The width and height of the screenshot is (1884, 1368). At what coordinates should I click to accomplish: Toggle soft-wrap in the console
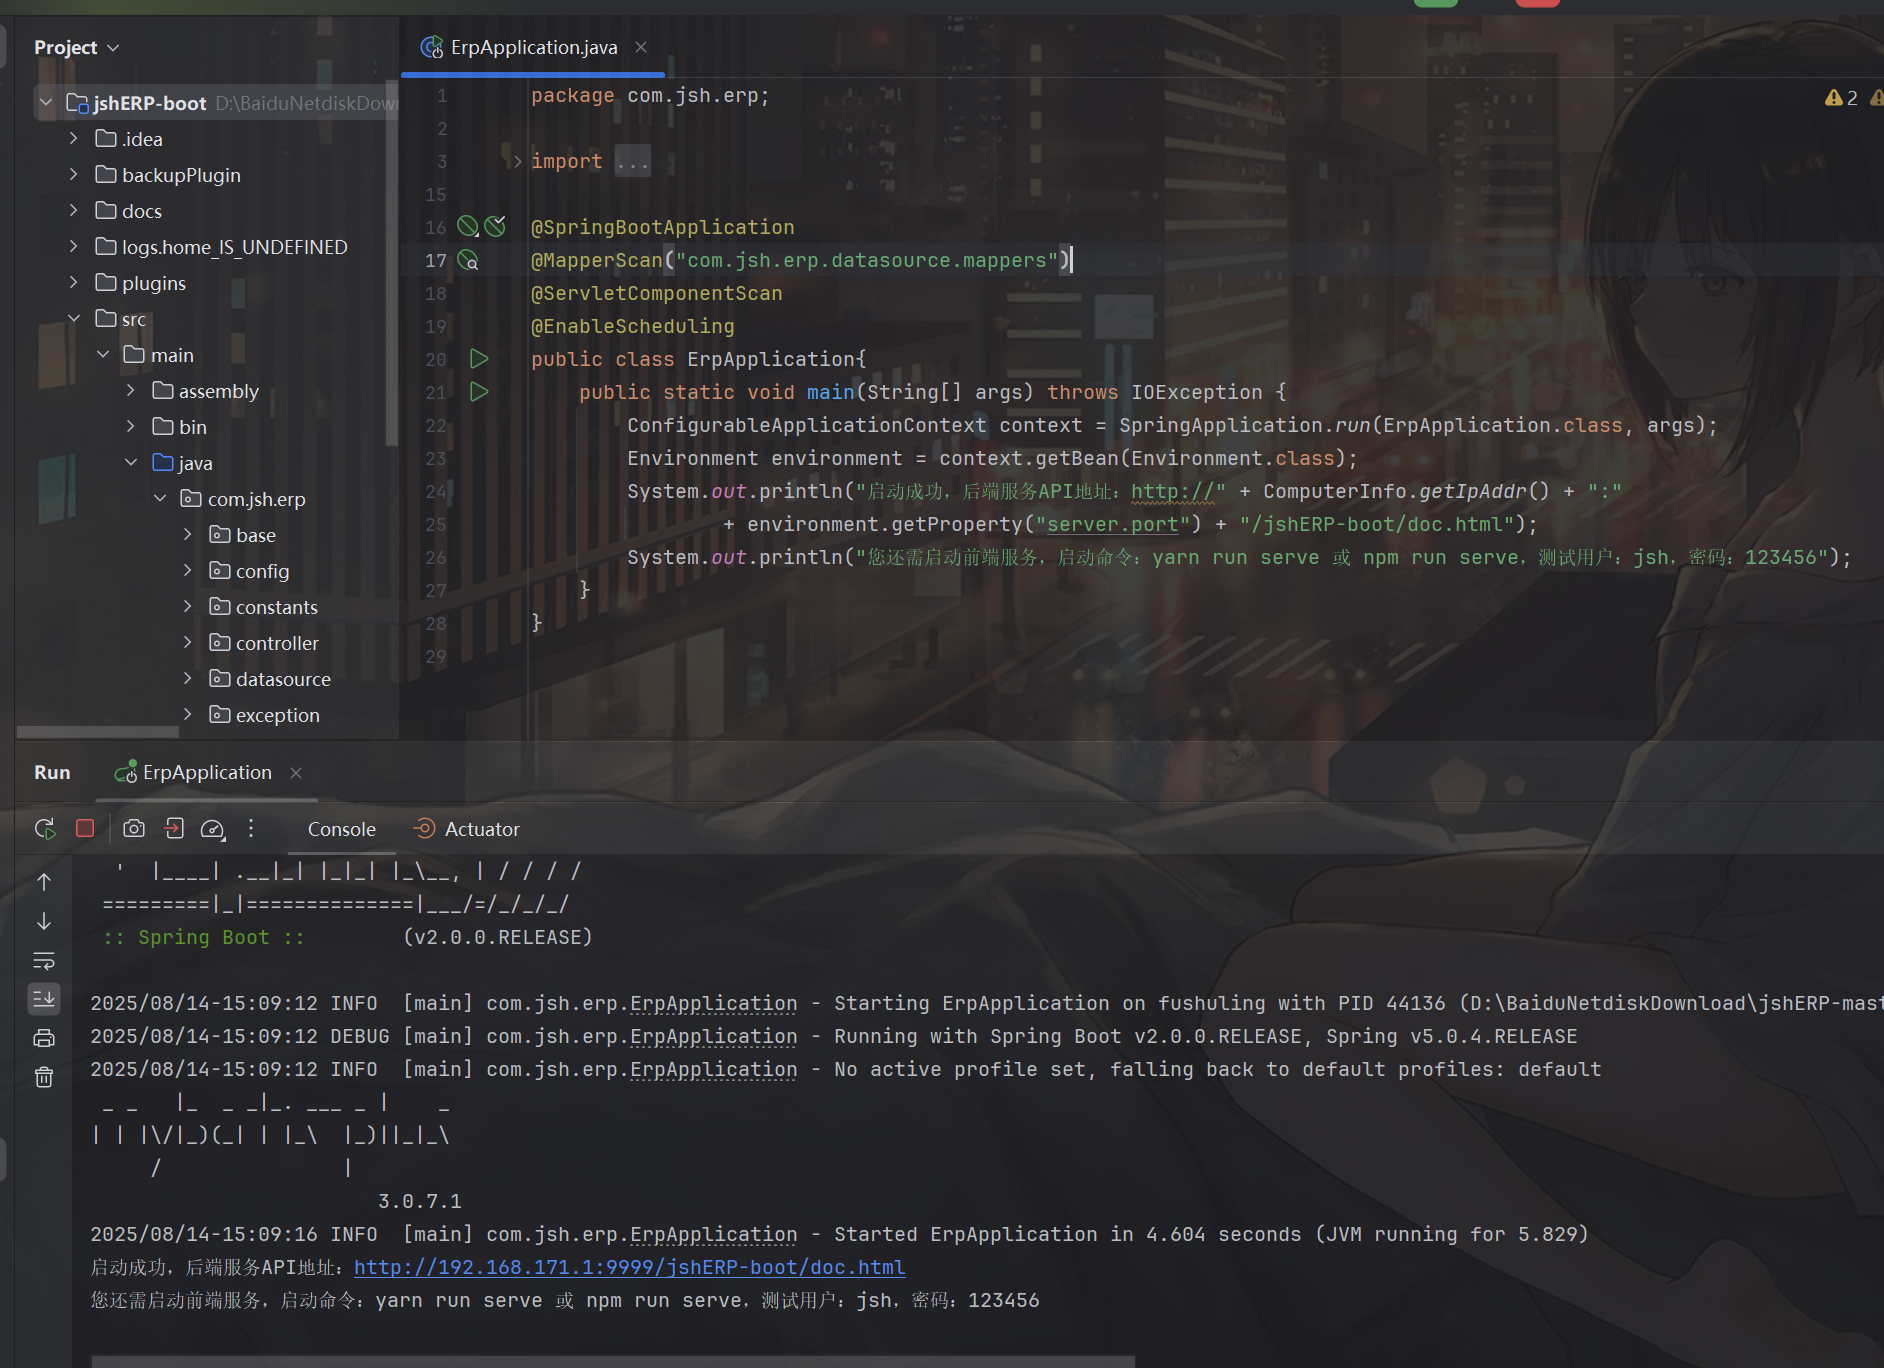tap(44, 961)
